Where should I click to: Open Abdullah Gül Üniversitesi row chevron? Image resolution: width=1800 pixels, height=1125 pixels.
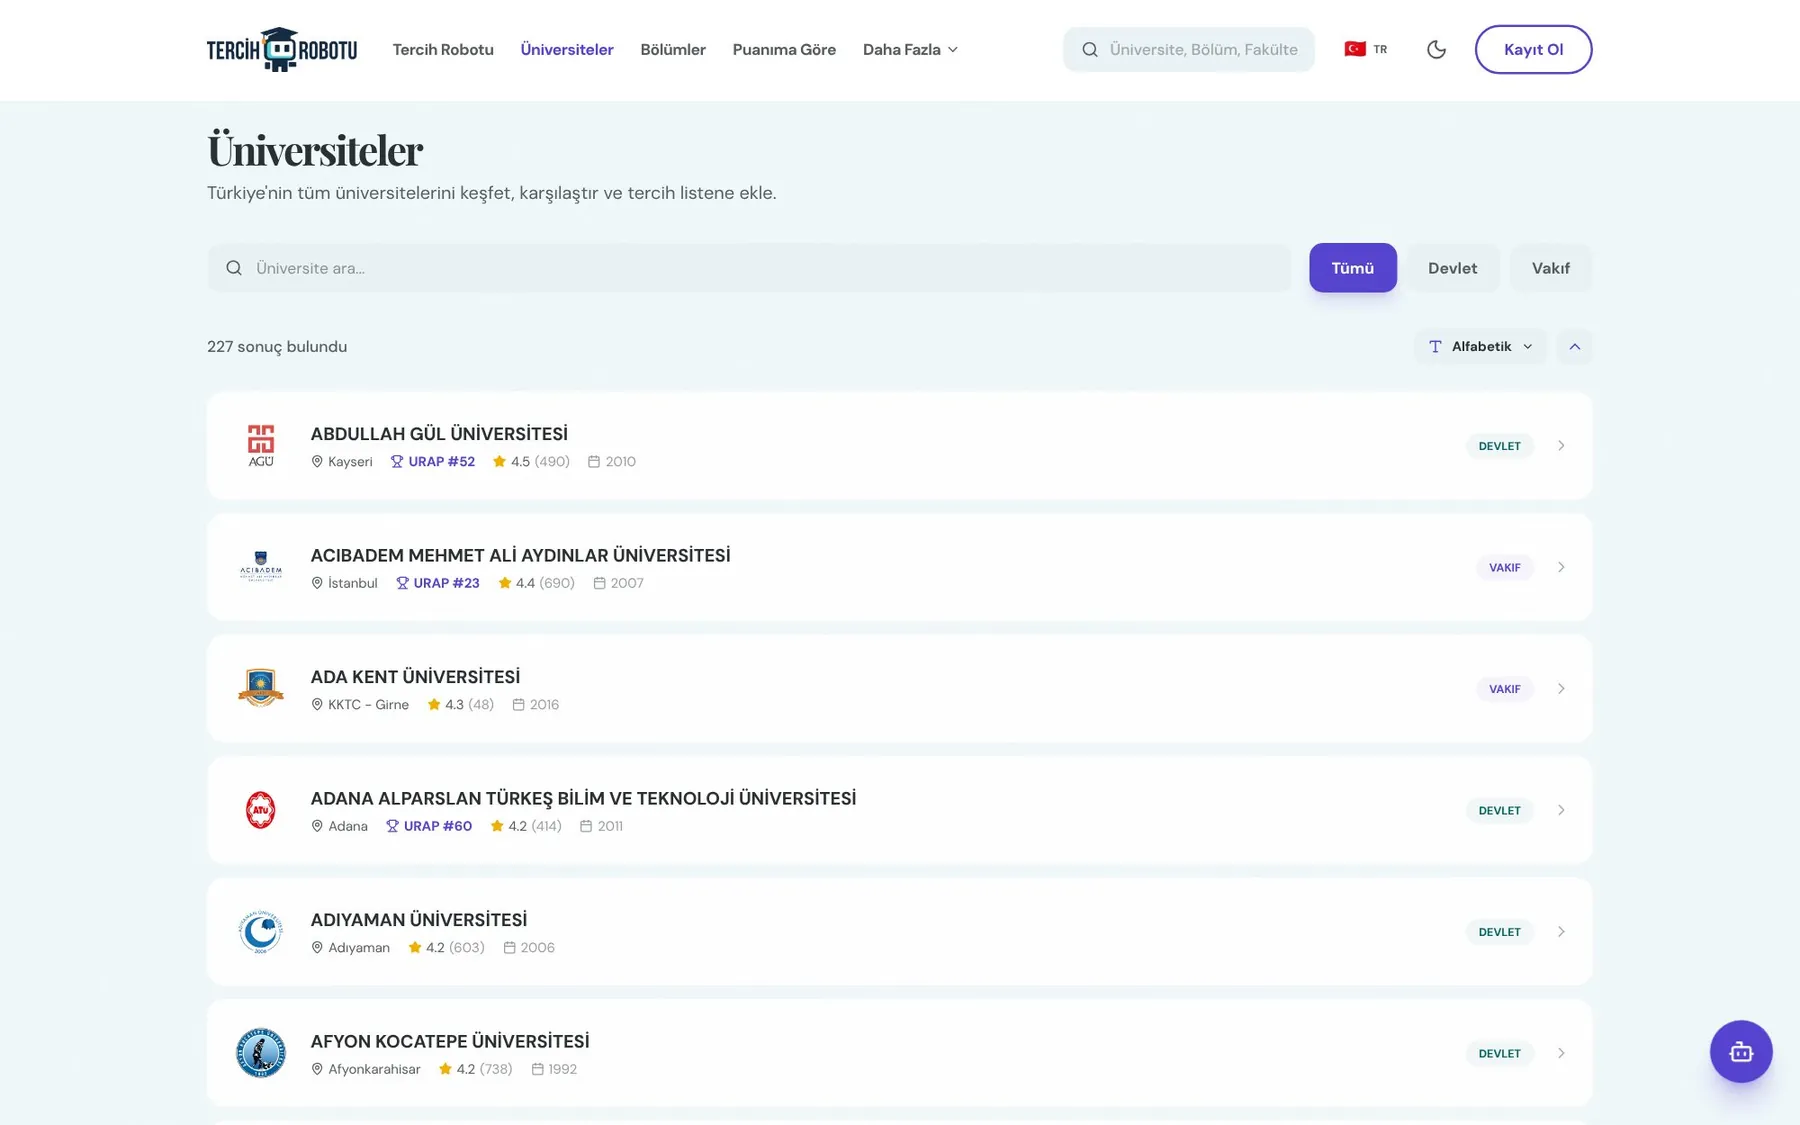pyautogui.click(x=1561, y=445)
